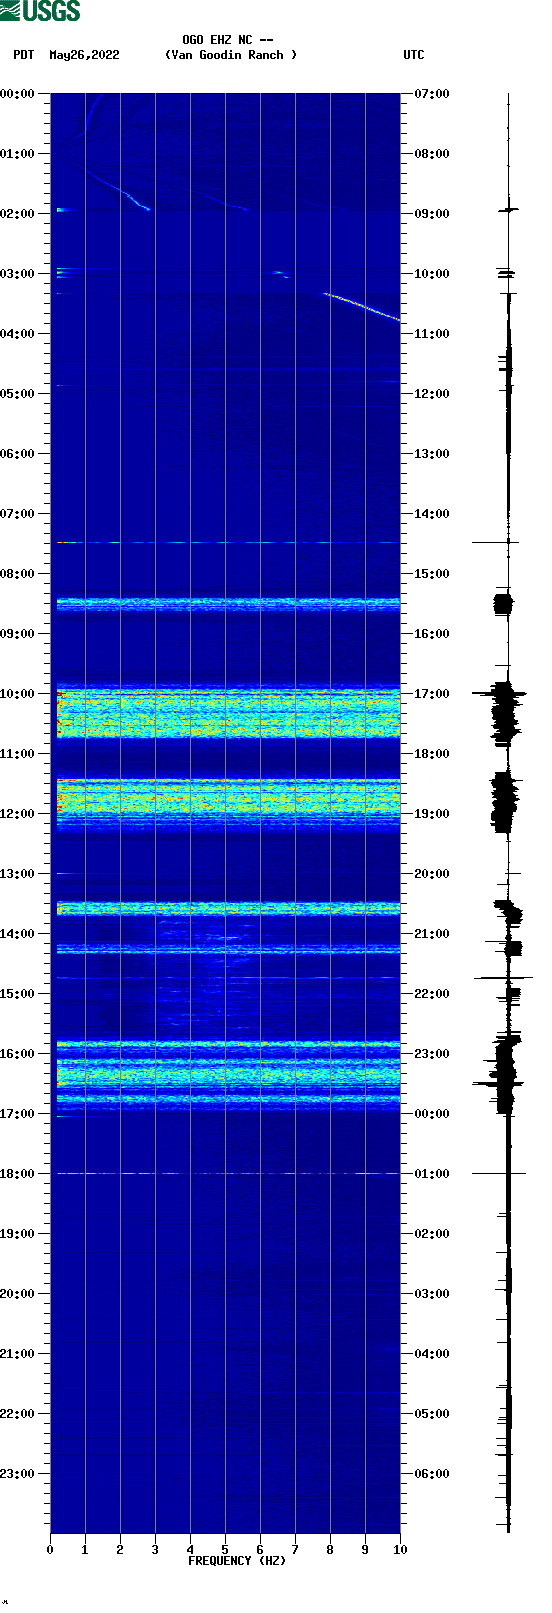Screen dimensions: 552x1613
Task: Click the 11:00 UTC time label
Action: click(432, 334)
